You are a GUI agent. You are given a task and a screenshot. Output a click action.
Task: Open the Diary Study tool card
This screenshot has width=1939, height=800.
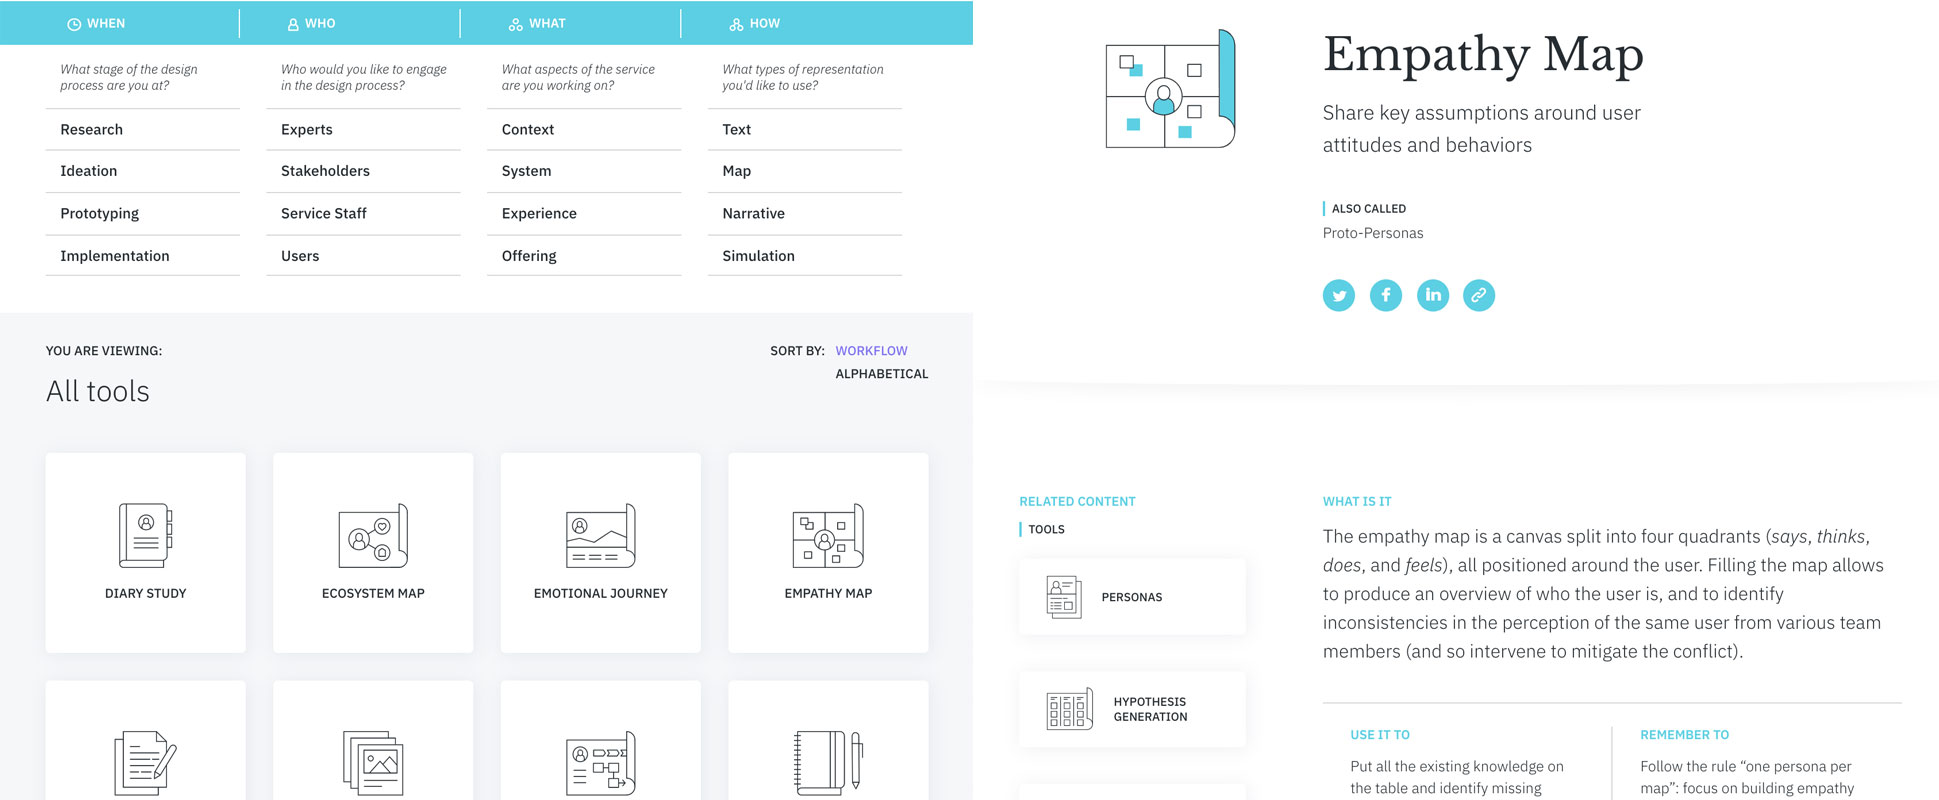click(145, 552)
